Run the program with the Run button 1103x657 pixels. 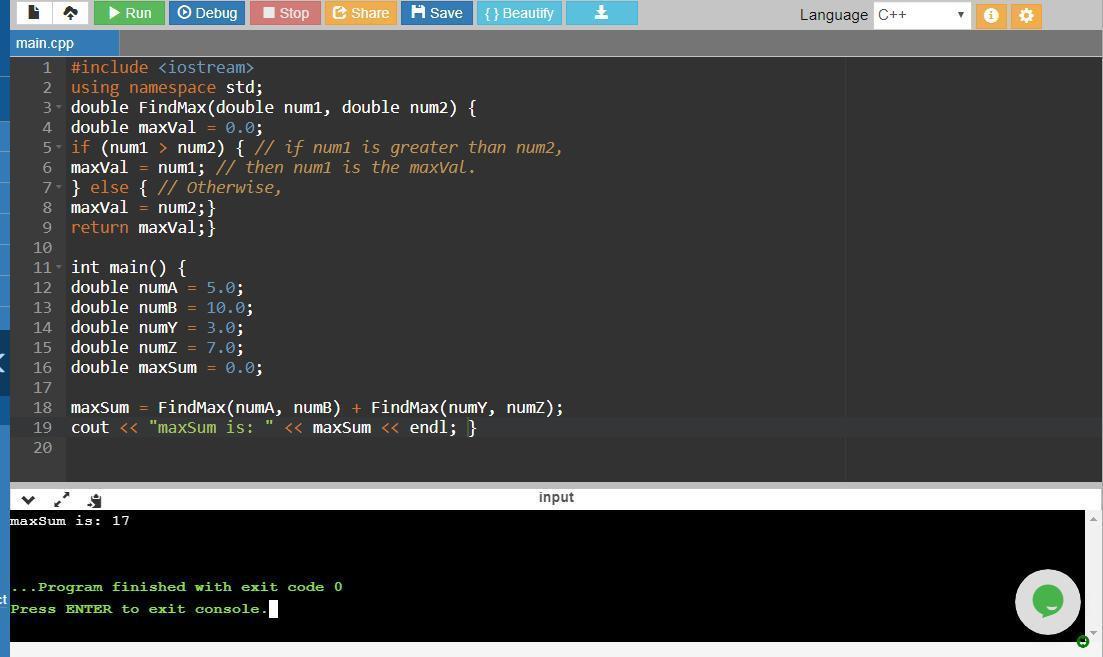pos(129,13)
